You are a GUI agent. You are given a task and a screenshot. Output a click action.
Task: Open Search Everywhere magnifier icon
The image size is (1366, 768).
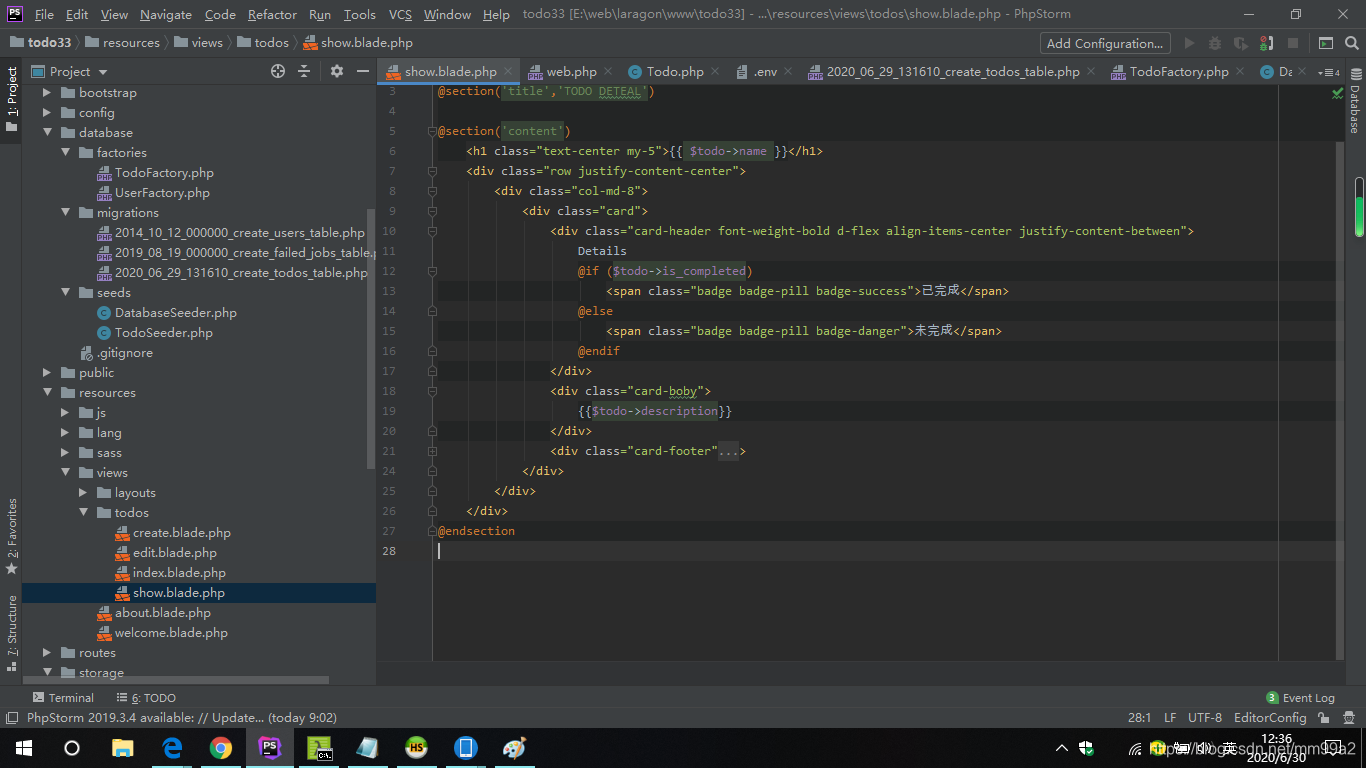tap(1351, 43)
